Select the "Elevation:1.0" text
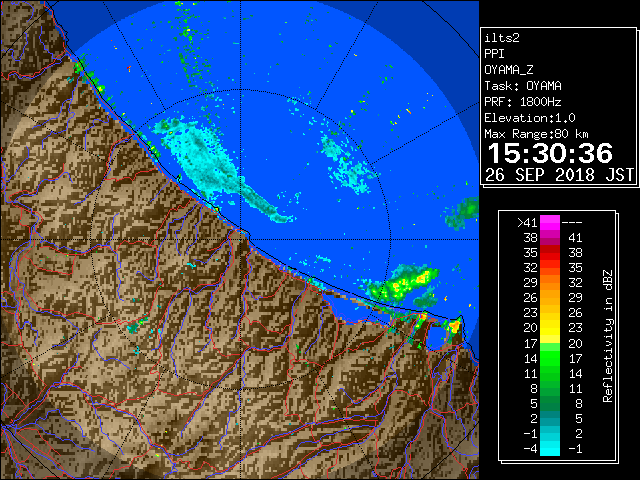This screenshot has height=480, width=640. tap(530, 118)
